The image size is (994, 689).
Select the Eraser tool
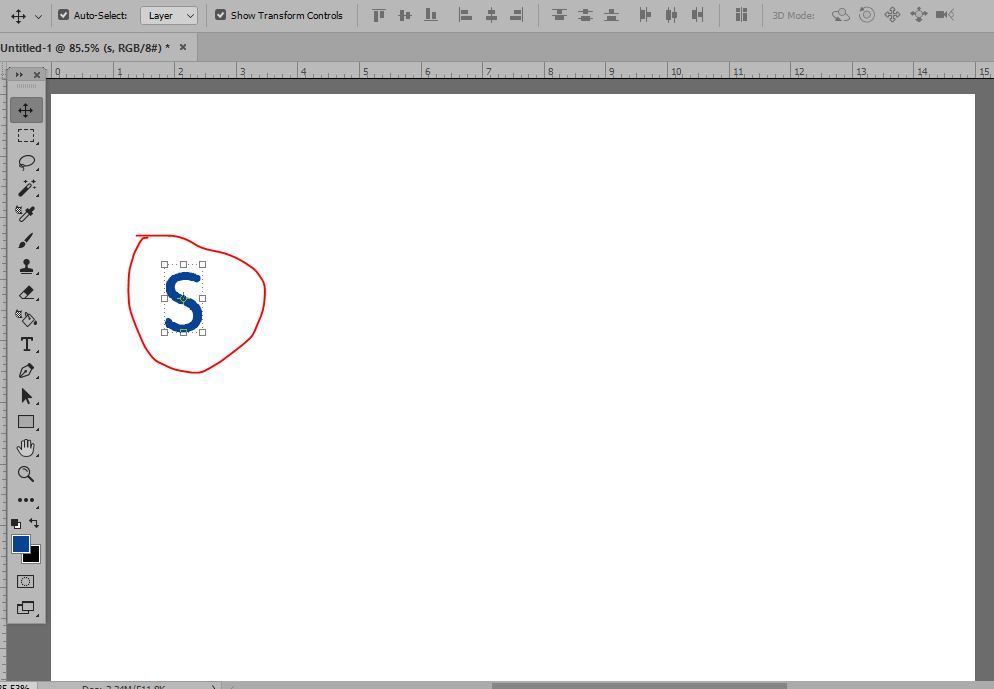26,292
